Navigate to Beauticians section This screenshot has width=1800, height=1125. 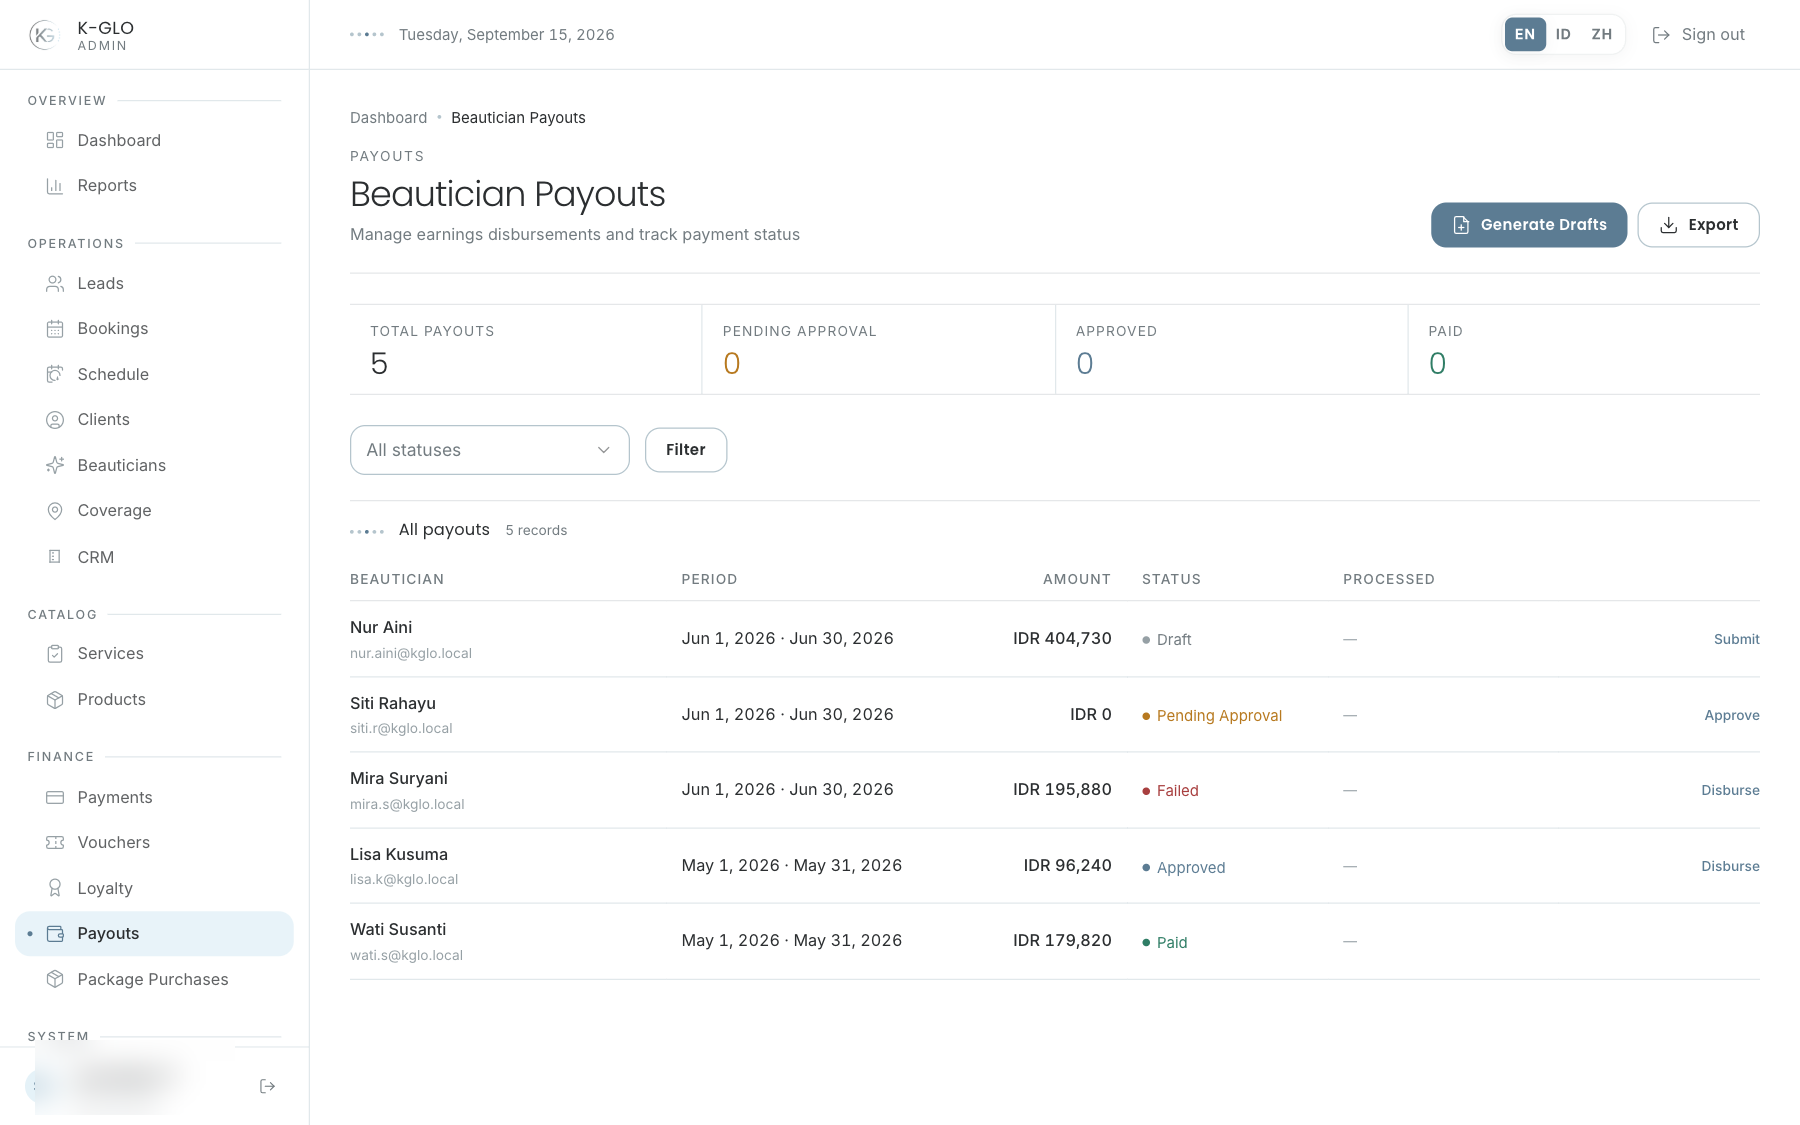pyautogui.click(x=154, y=465)
